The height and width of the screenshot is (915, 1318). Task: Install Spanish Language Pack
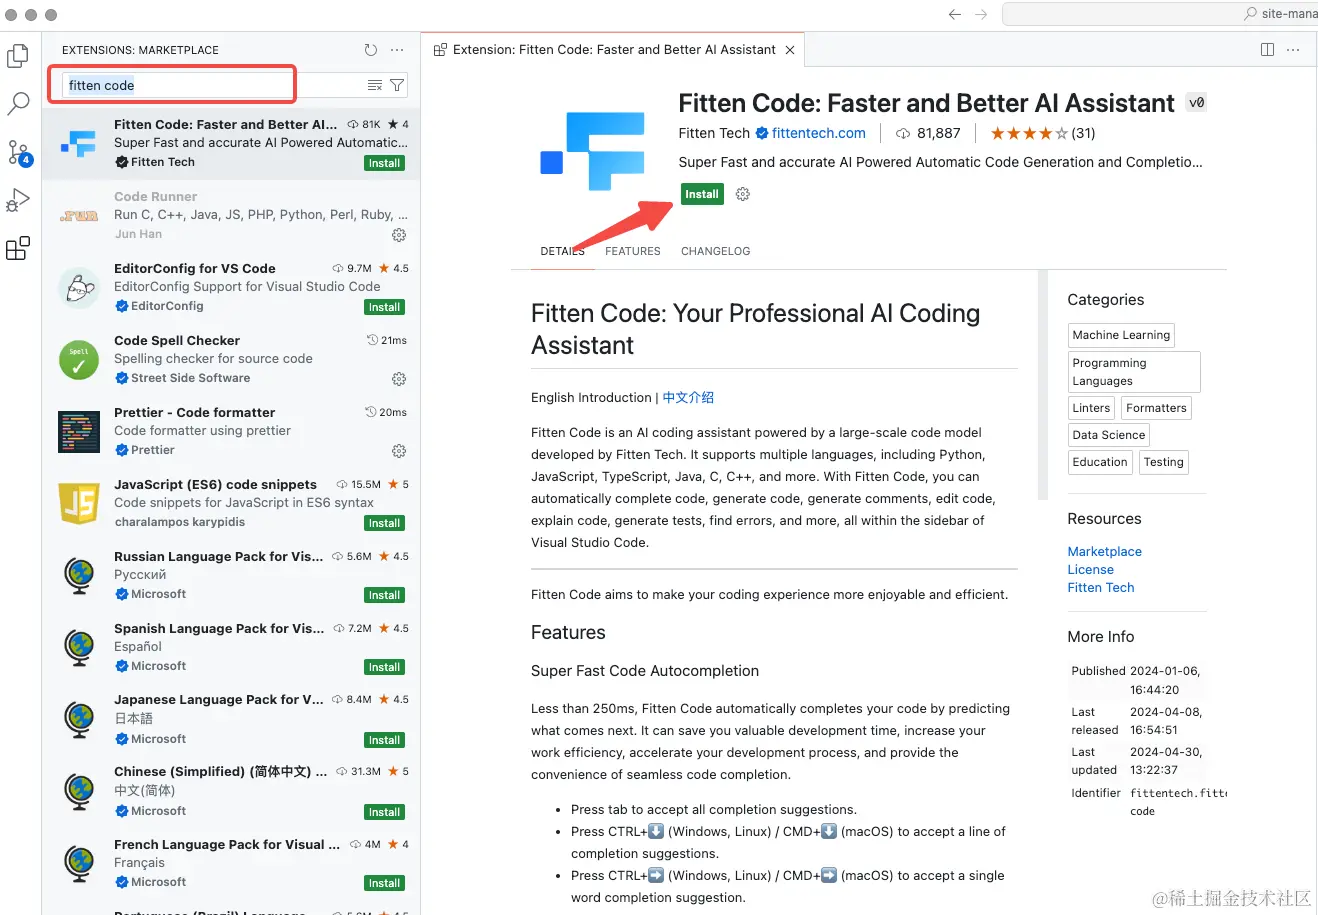pos(384,667)
